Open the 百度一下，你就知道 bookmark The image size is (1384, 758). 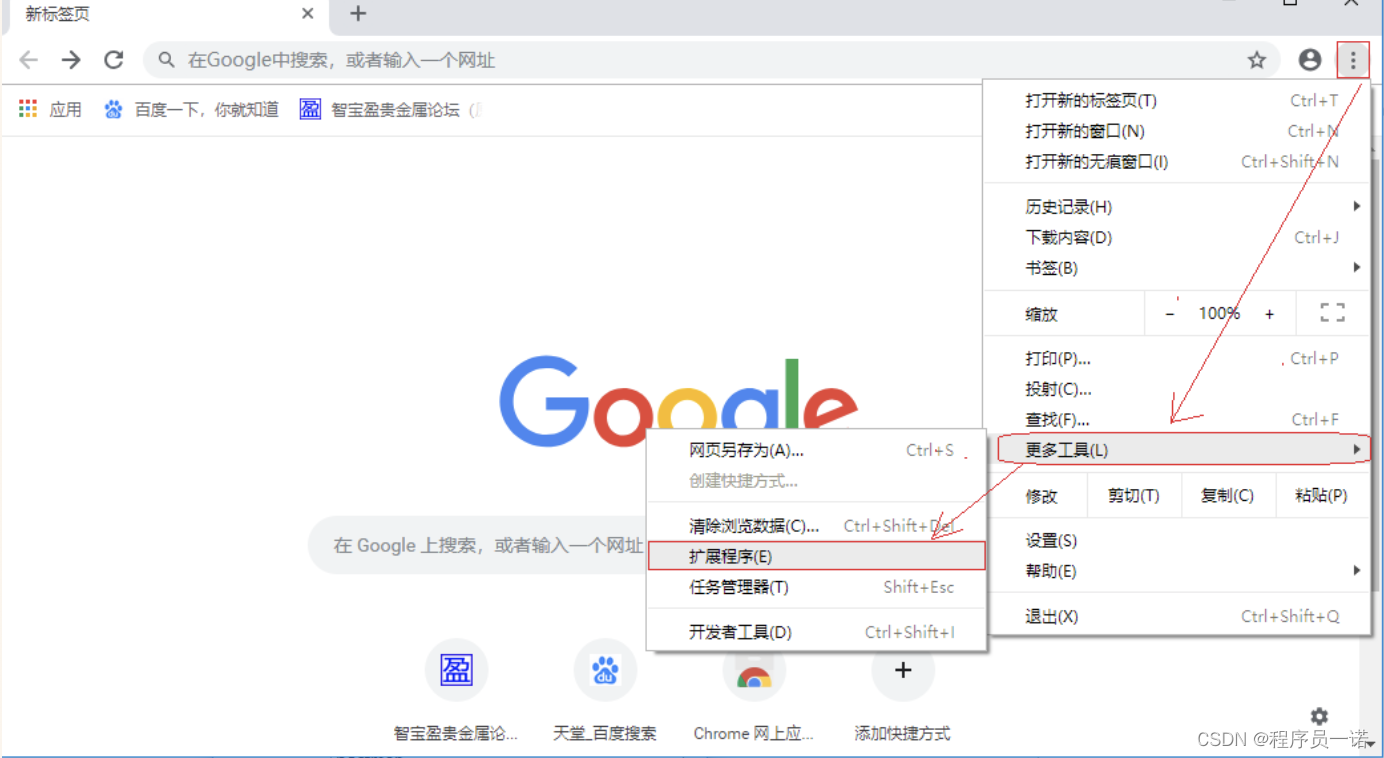(191, 110)
